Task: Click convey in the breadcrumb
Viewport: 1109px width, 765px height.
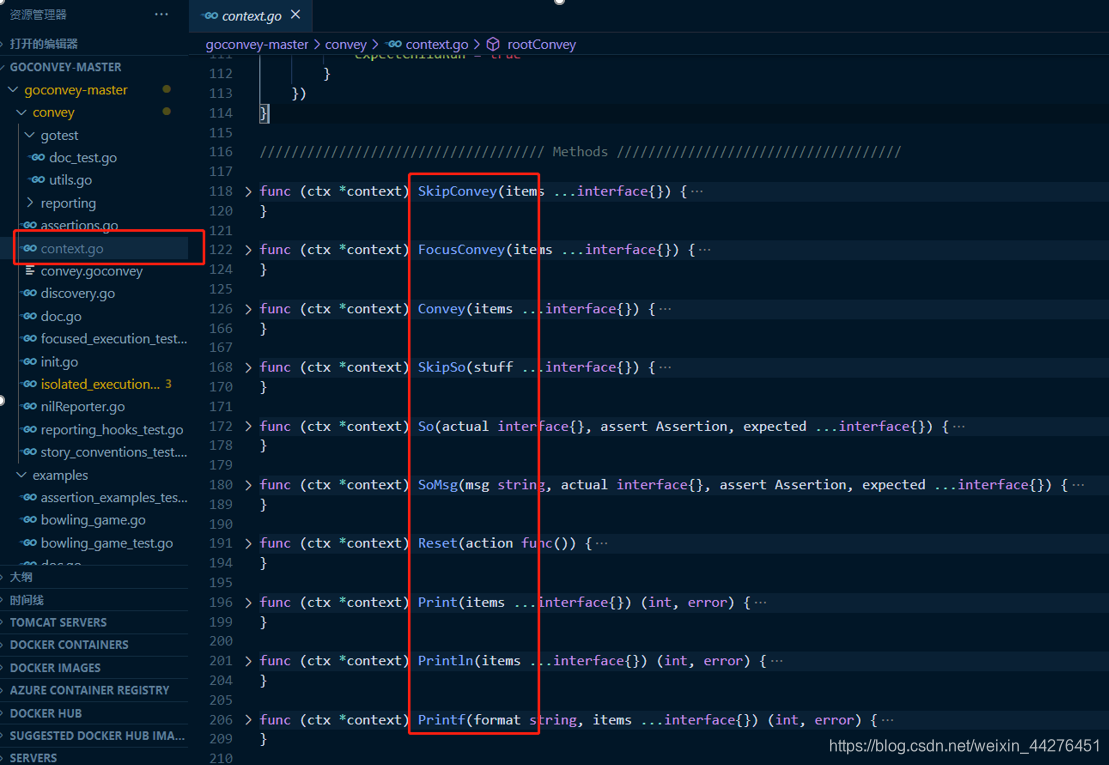Action: (x=345, y=45)
